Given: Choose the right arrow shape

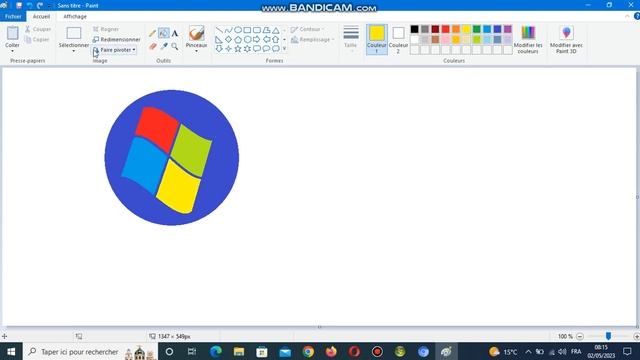Looking at the screenshot, I should point(257,40).
